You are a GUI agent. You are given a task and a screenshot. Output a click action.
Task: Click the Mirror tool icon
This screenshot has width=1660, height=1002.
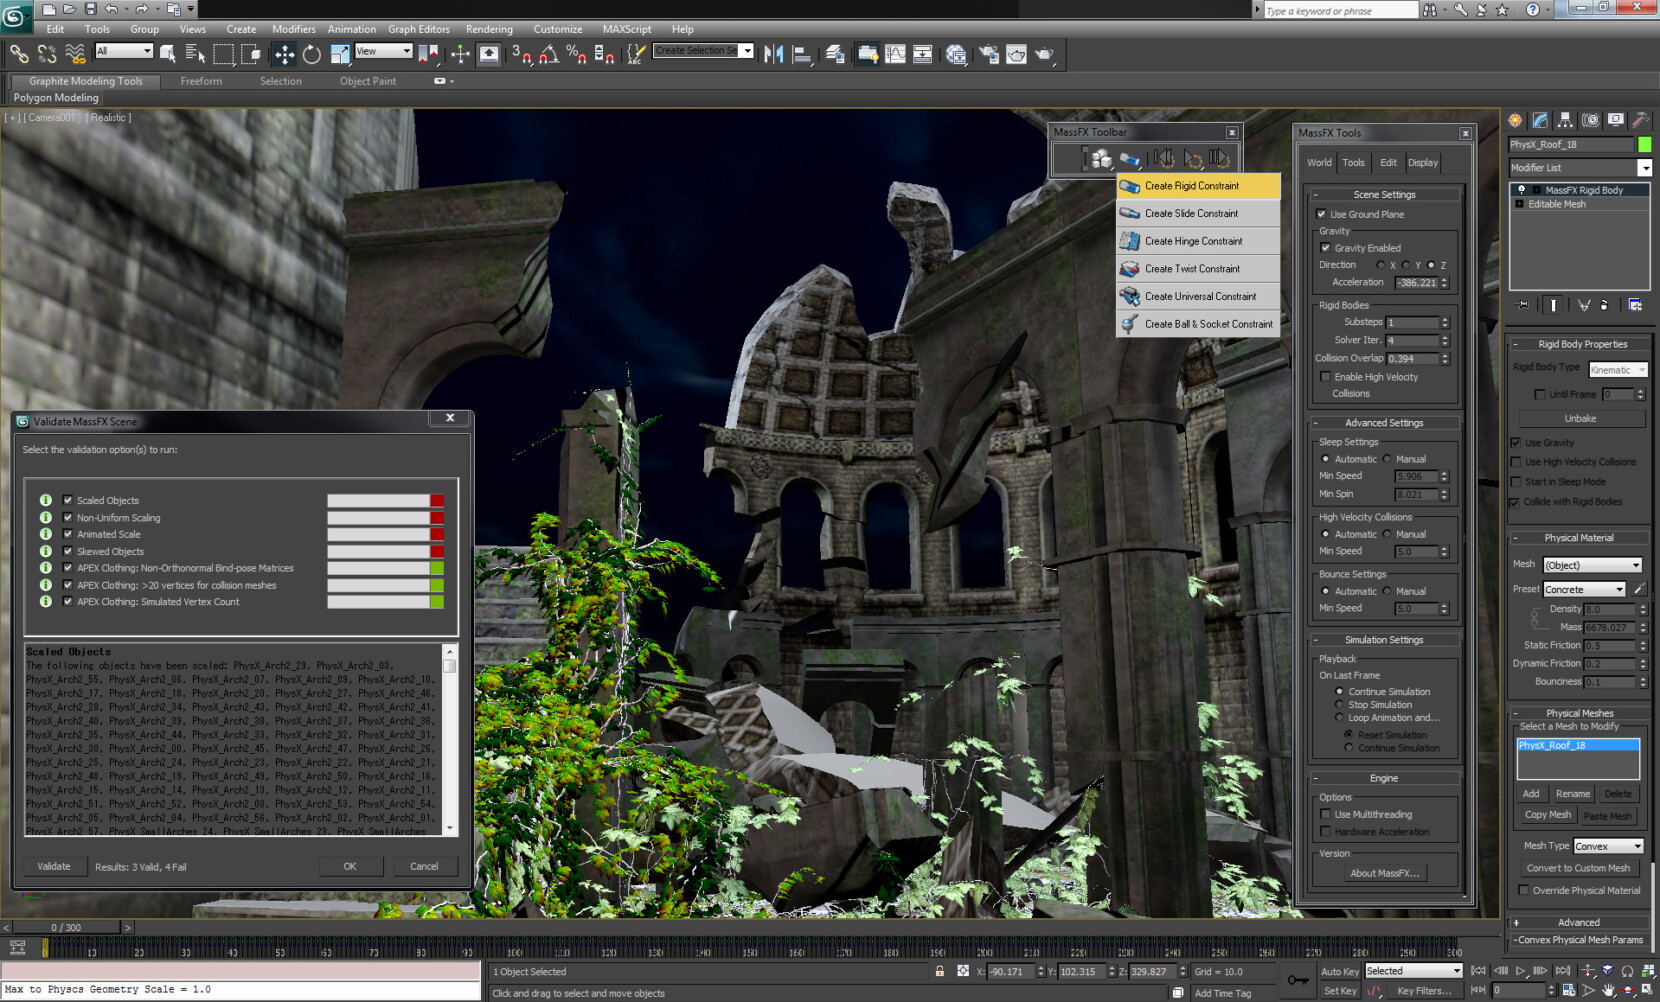click(773, 55)
